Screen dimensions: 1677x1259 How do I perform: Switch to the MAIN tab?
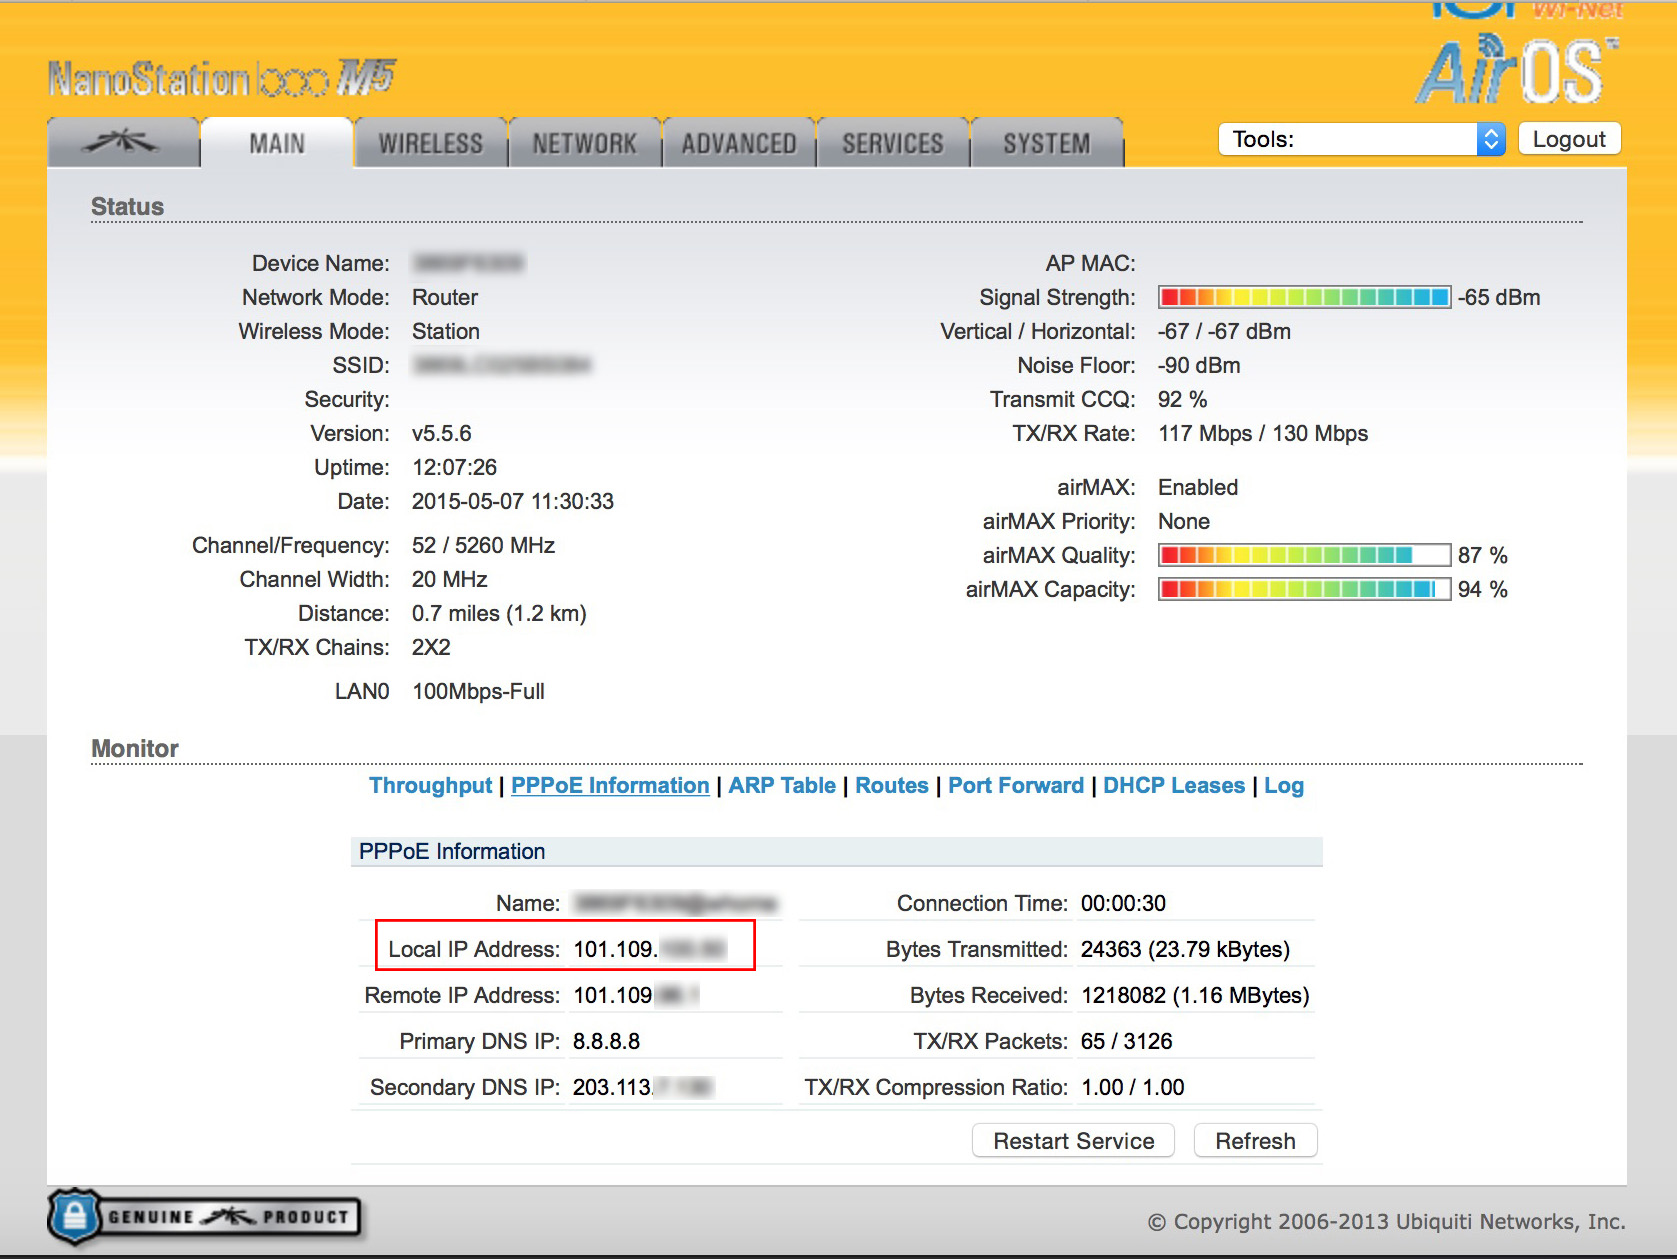pos(277,143)
